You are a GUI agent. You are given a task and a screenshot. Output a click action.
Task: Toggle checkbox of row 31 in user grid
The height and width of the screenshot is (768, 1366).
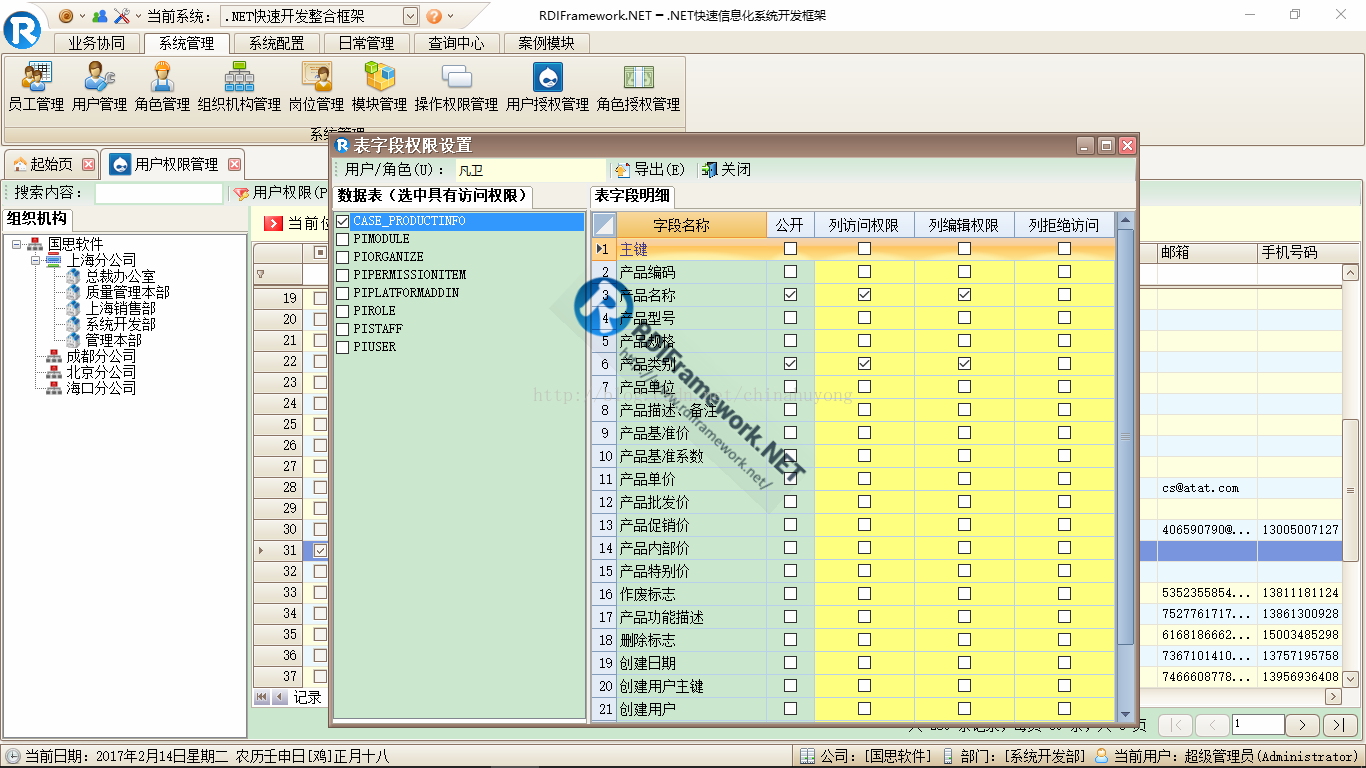point(320,550)
